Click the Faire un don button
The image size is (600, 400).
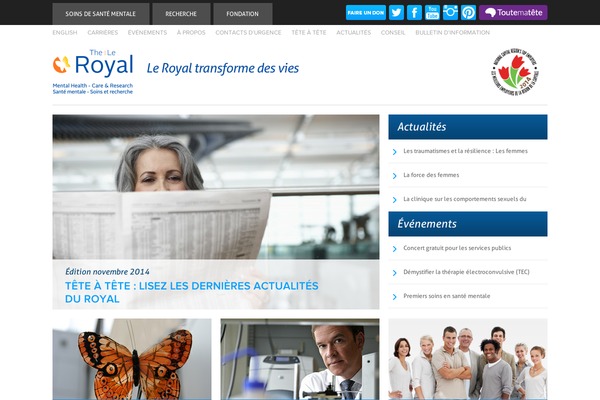click(x=365, y=13)
